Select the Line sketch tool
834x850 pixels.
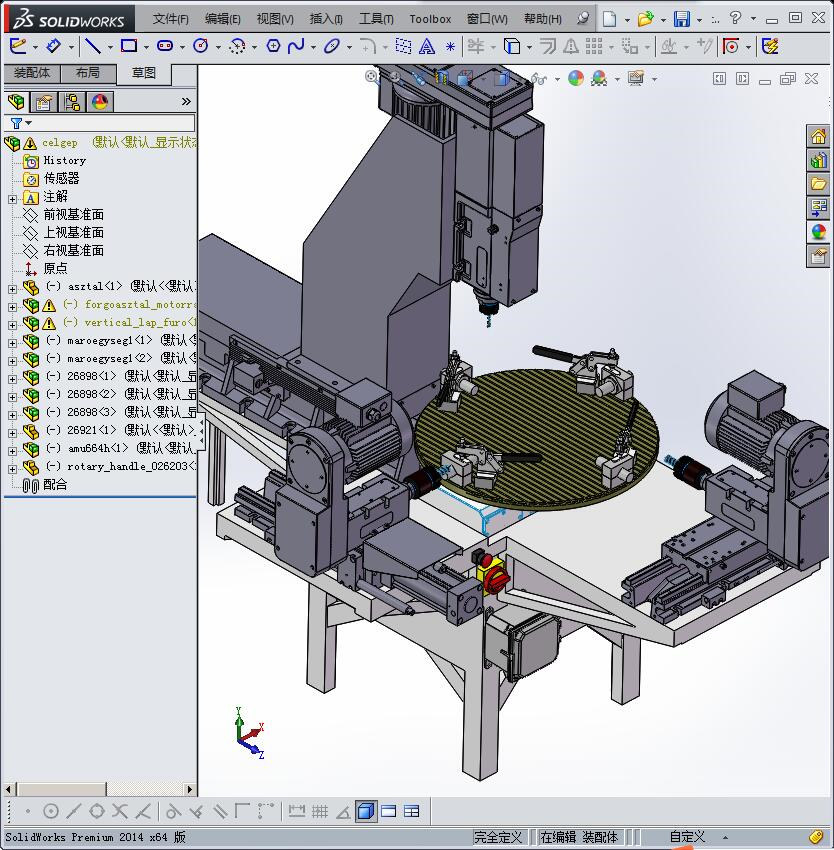pyautogui.click(x=93, y=46)
